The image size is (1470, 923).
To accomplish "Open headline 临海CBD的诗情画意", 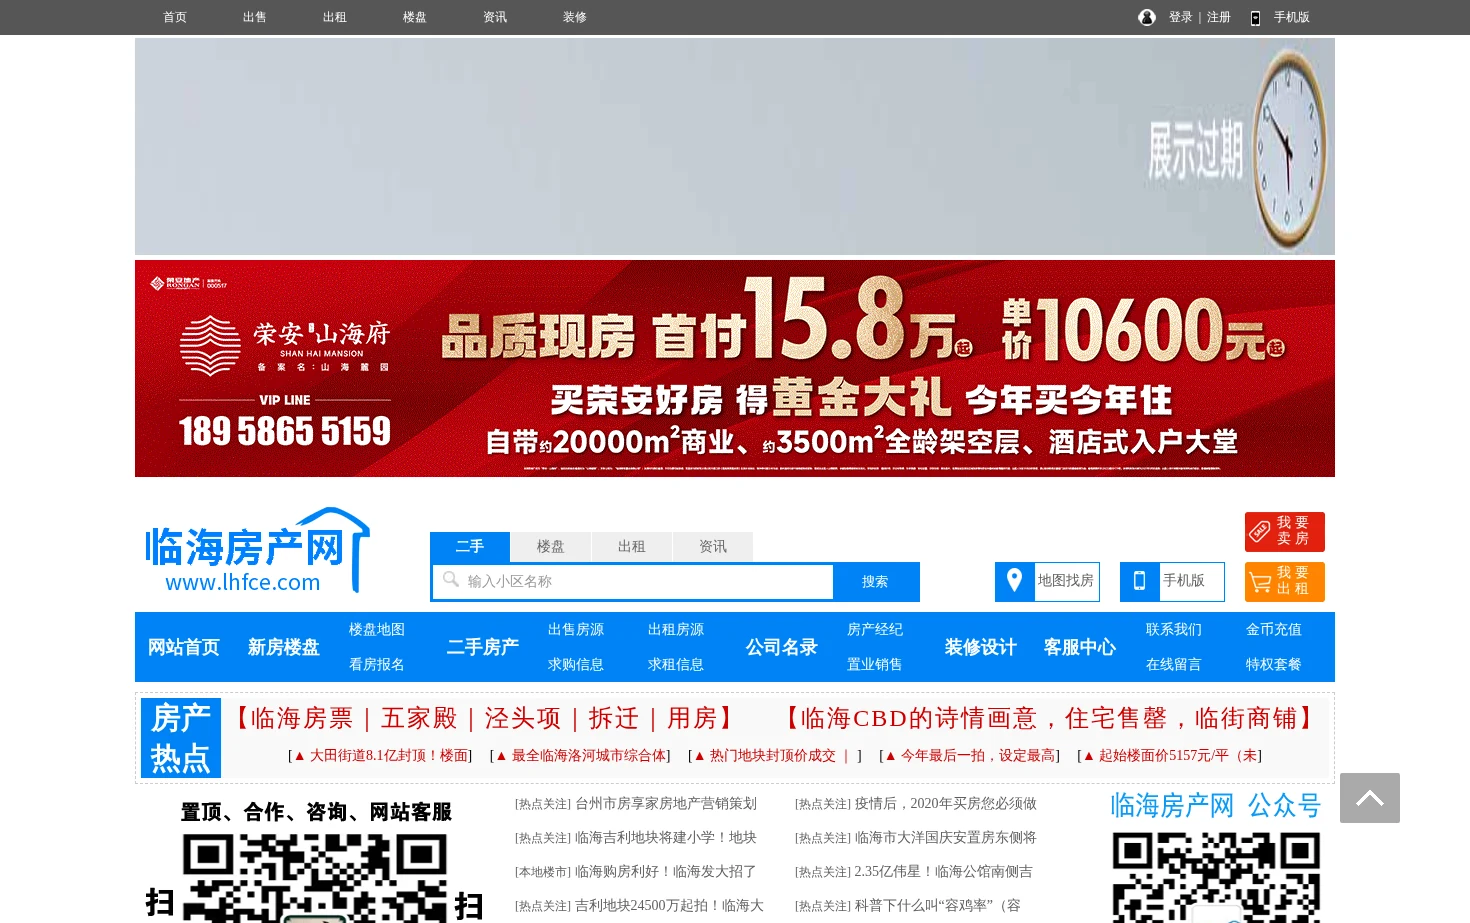I will pyautogui.click(x=1048, y=718).
